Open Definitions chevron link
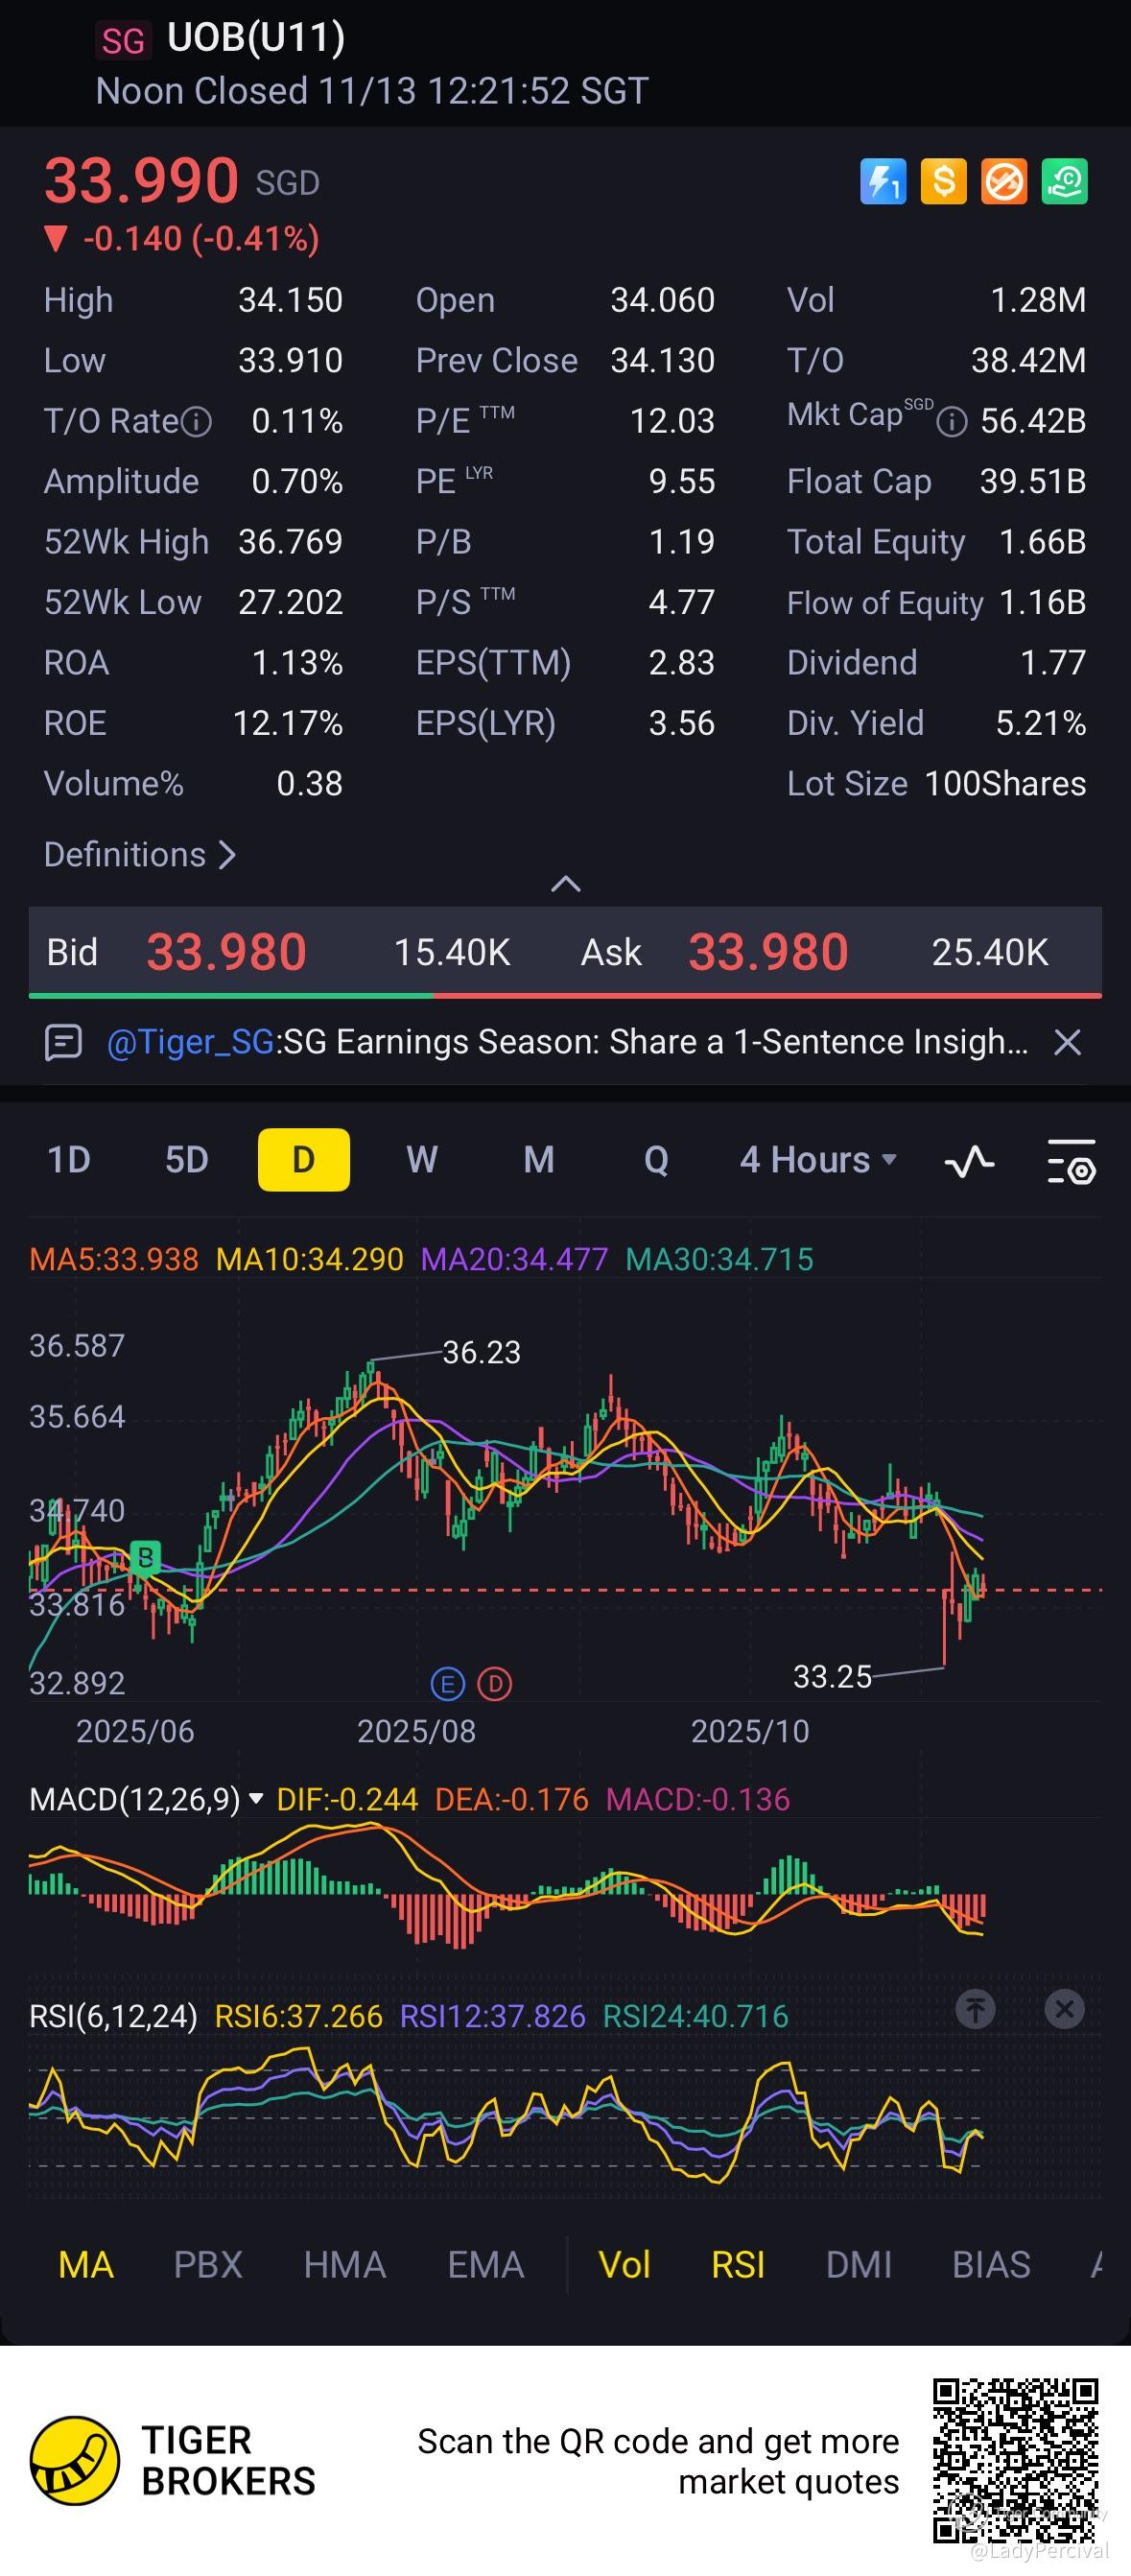1131x2576 pixels. [140, 855]
